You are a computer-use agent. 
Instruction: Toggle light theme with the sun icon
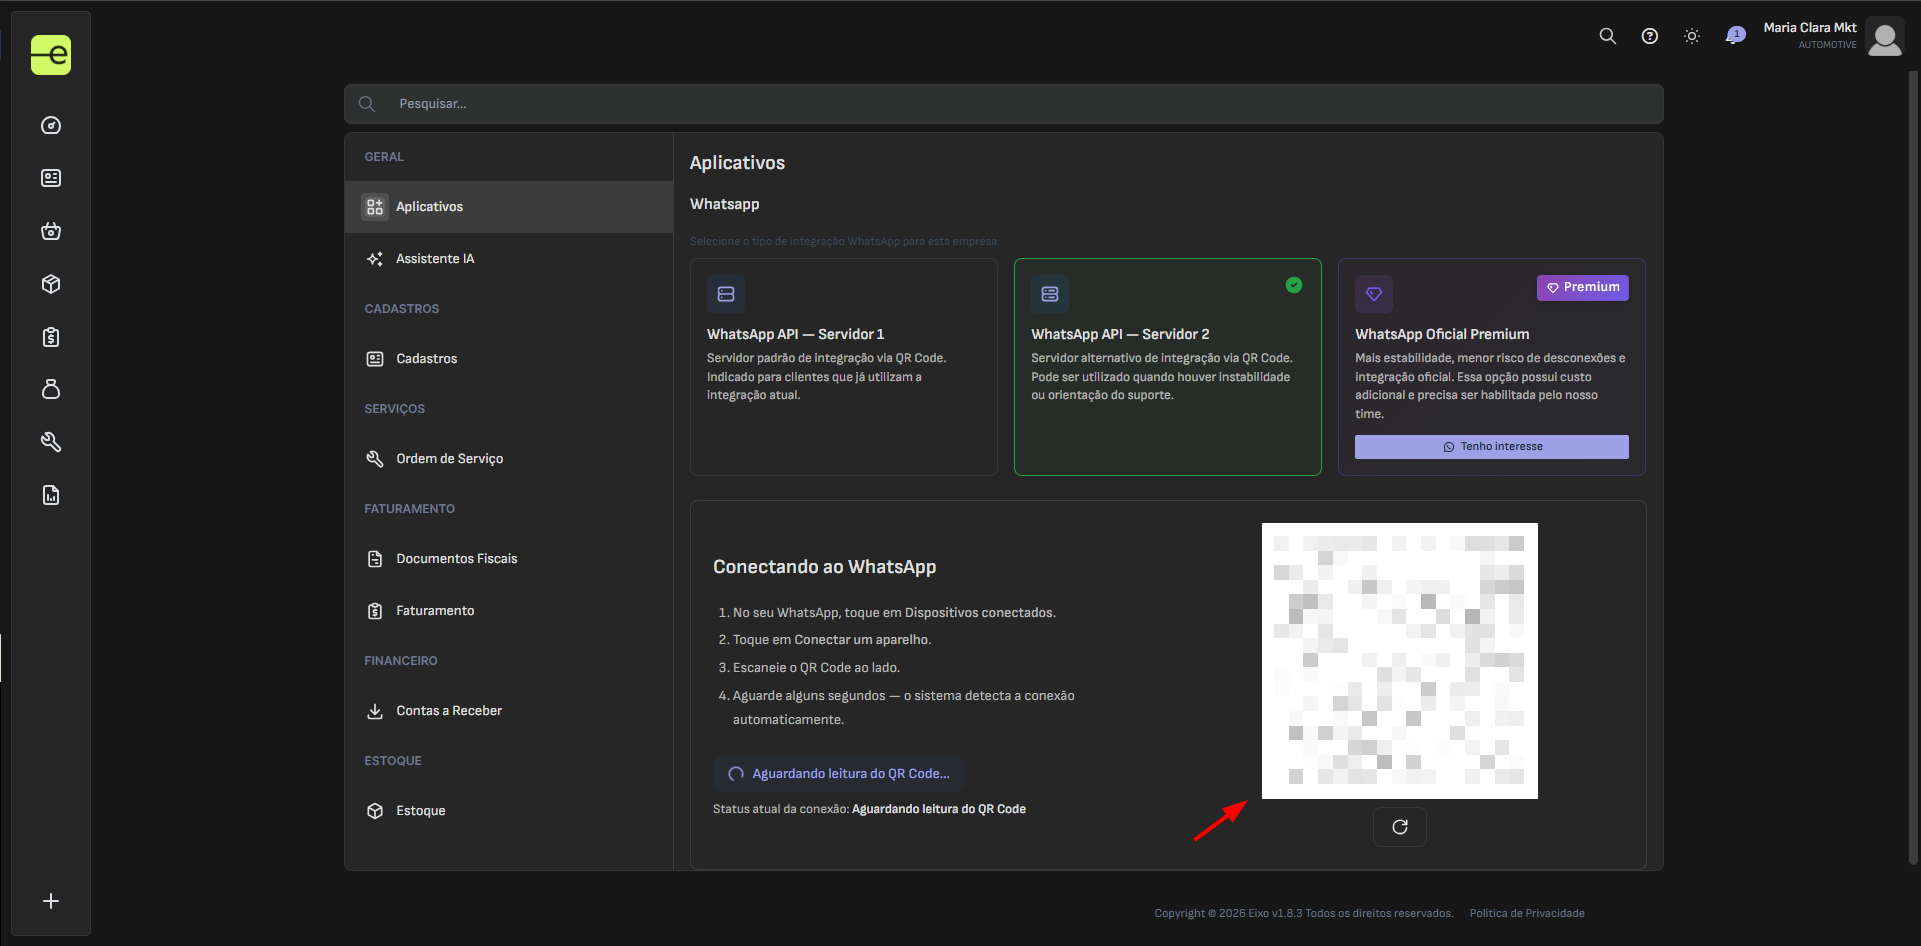point(1692,36)
